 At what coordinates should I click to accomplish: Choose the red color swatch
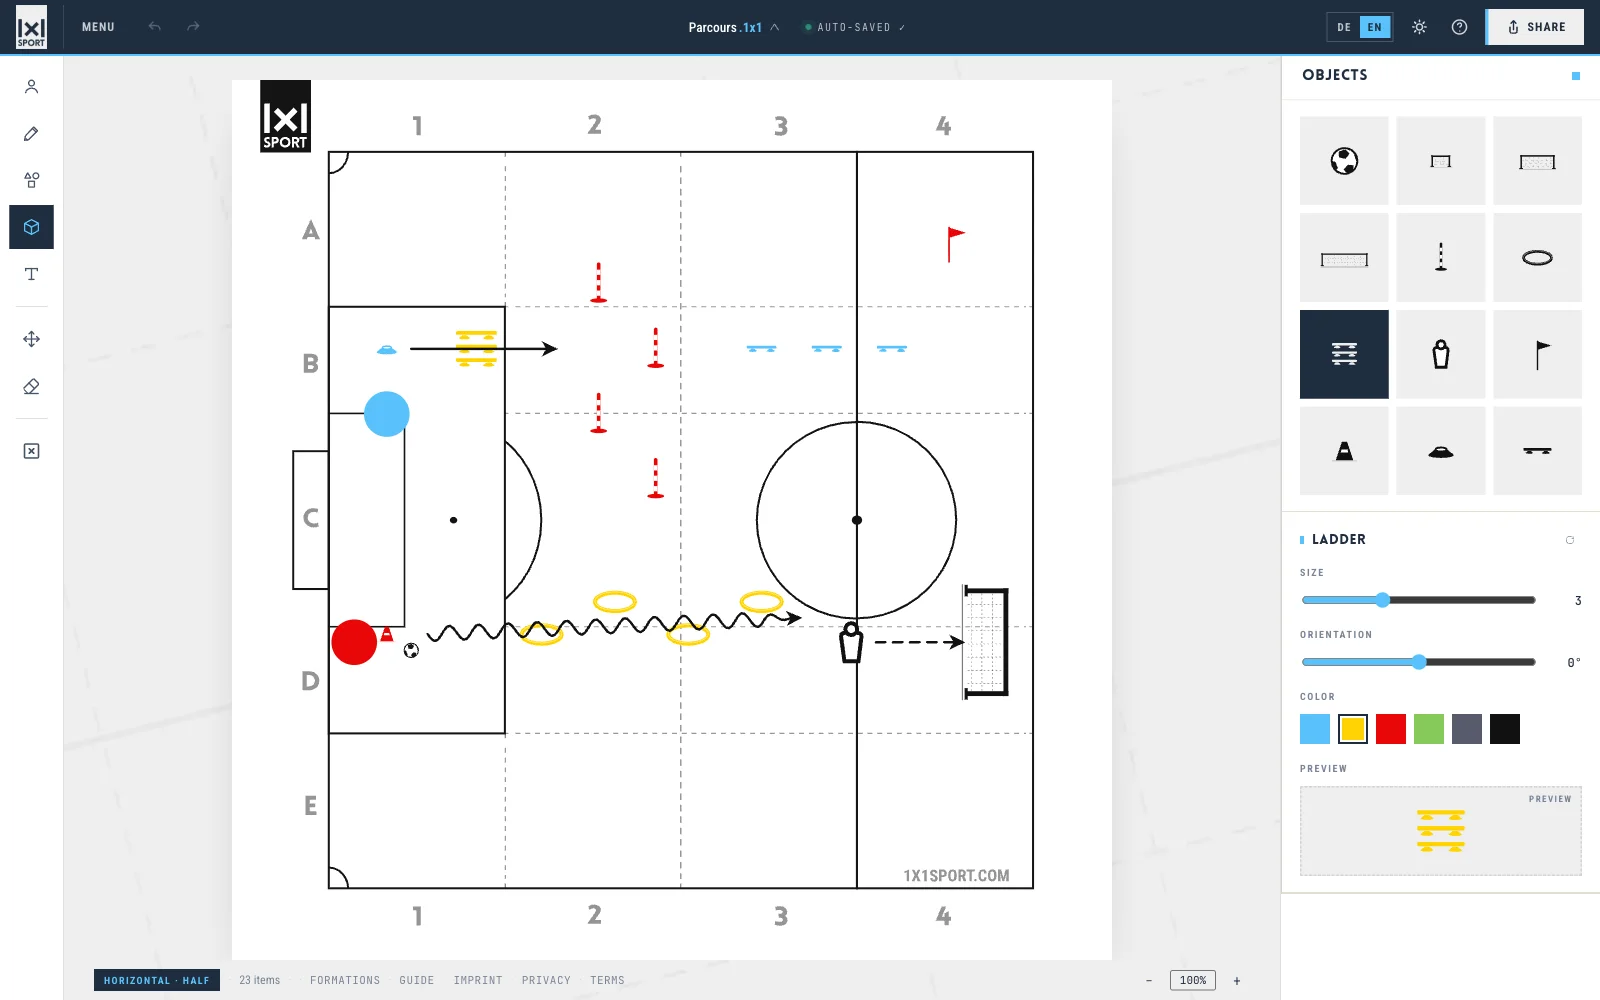coord(1391,729)
